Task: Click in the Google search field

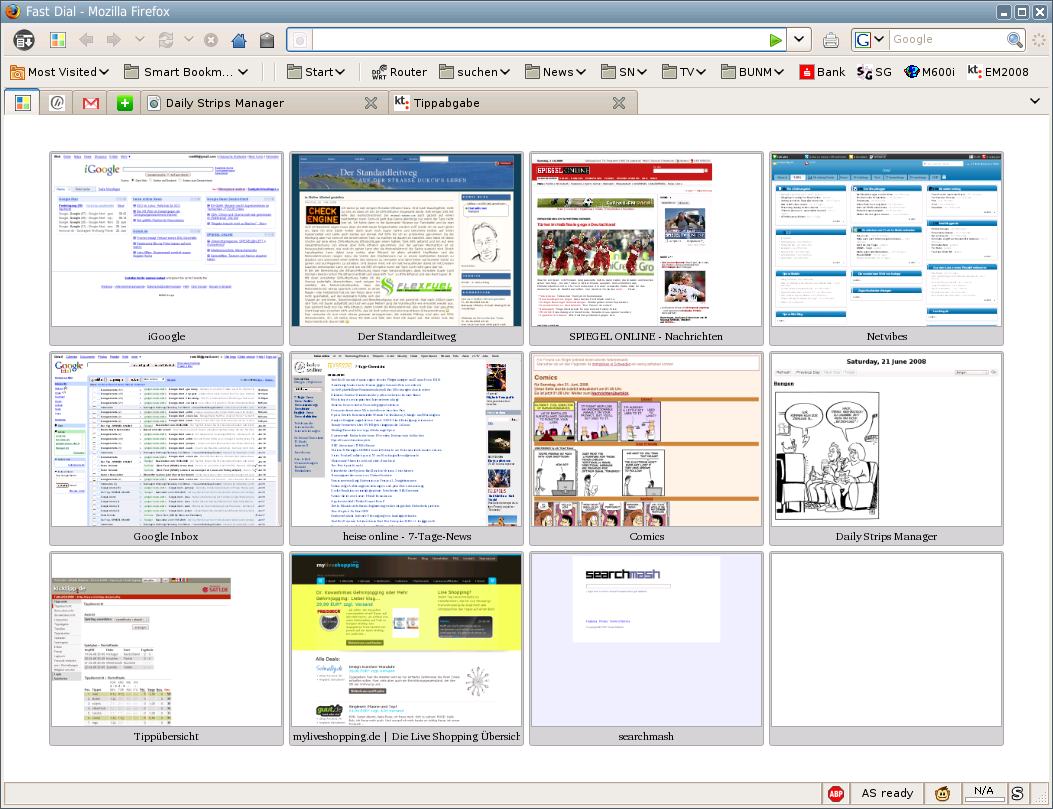Action: pos(945,40)
